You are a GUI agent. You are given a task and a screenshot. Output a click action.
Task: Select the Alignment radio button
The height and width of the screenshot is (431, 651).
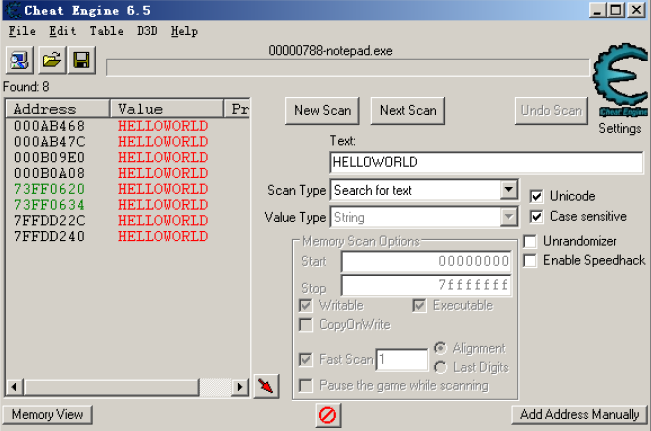tap(440, 348)
